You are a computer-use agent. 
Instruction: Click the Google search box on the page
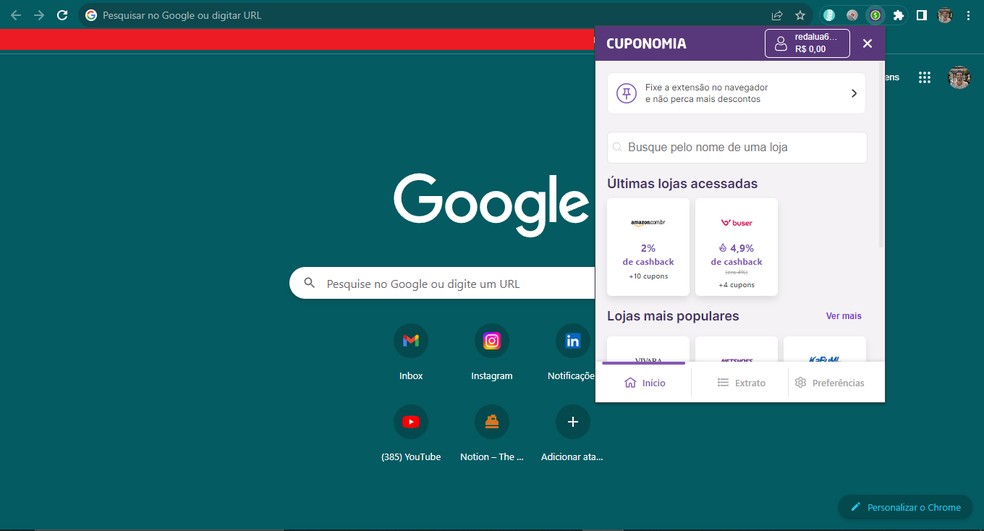coord(442,283)
